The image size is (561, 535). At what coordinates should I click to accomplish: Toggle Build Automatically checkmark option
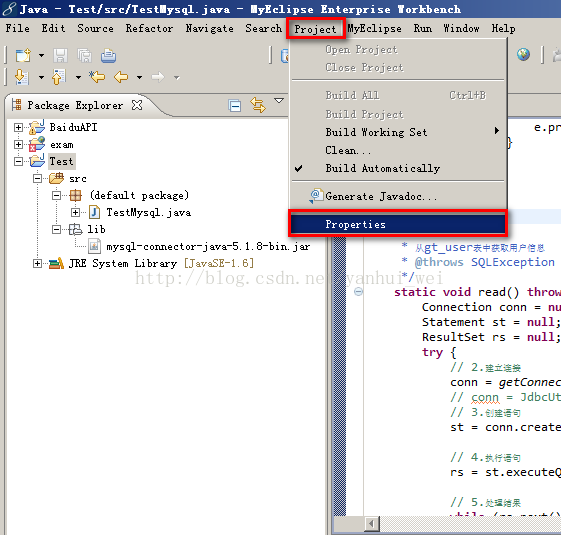point(383,168)
